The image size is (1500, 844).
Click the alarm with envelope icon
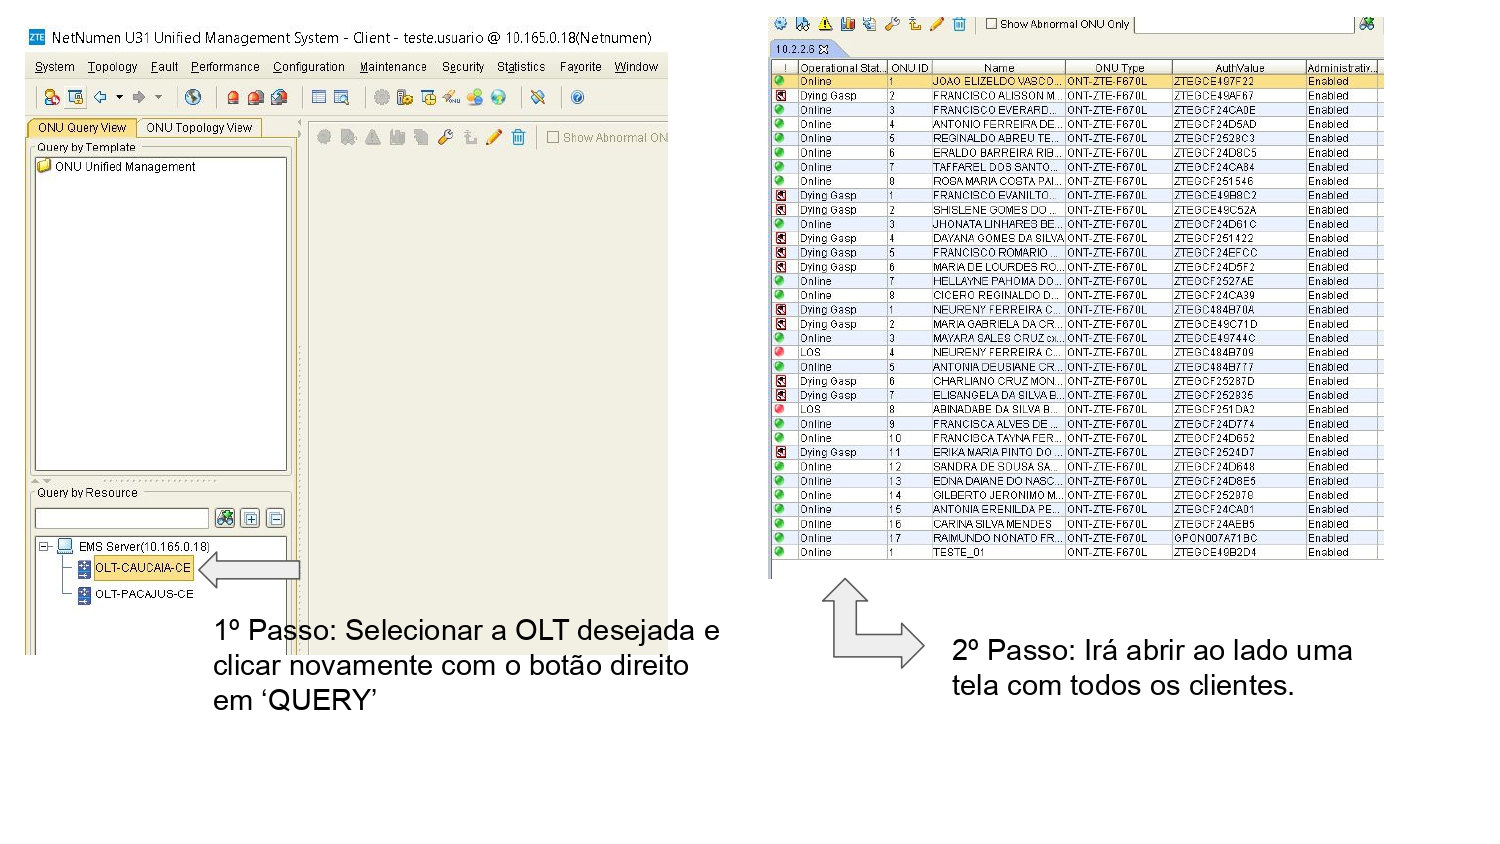(279, 97)
